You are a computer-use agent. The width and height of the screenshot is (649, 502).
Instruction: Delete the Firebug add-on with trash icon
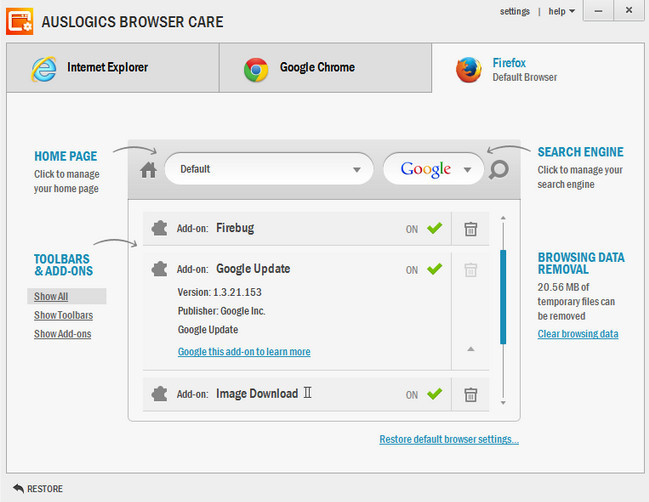pyautogui.click(x=470, y=229)
